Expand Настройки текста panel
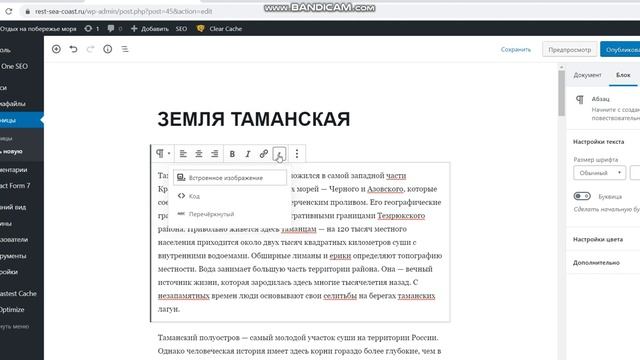The image size is (640, 360). (598, 142)
